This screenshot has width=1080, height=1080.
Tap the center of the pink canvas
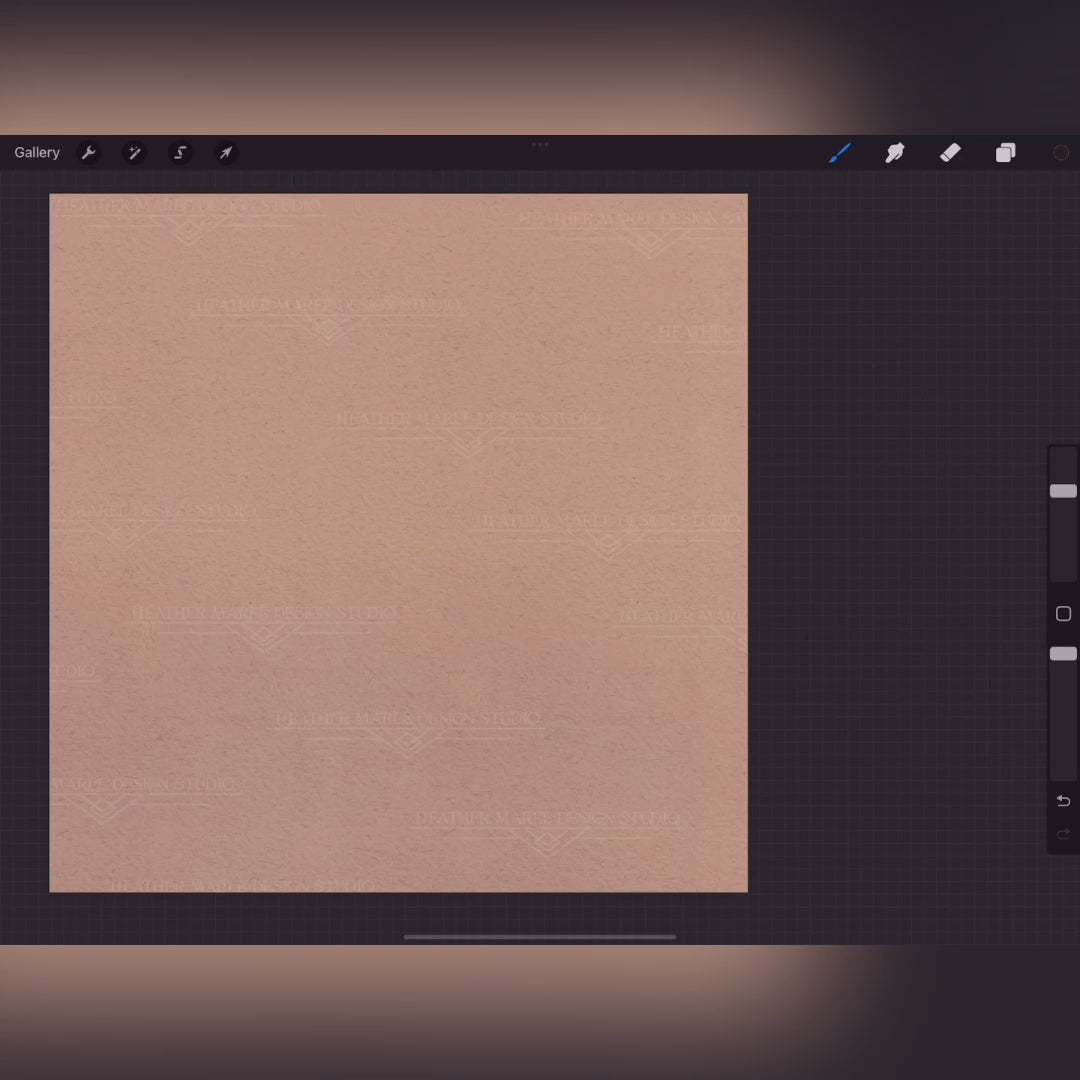click(x=398, y=543)
